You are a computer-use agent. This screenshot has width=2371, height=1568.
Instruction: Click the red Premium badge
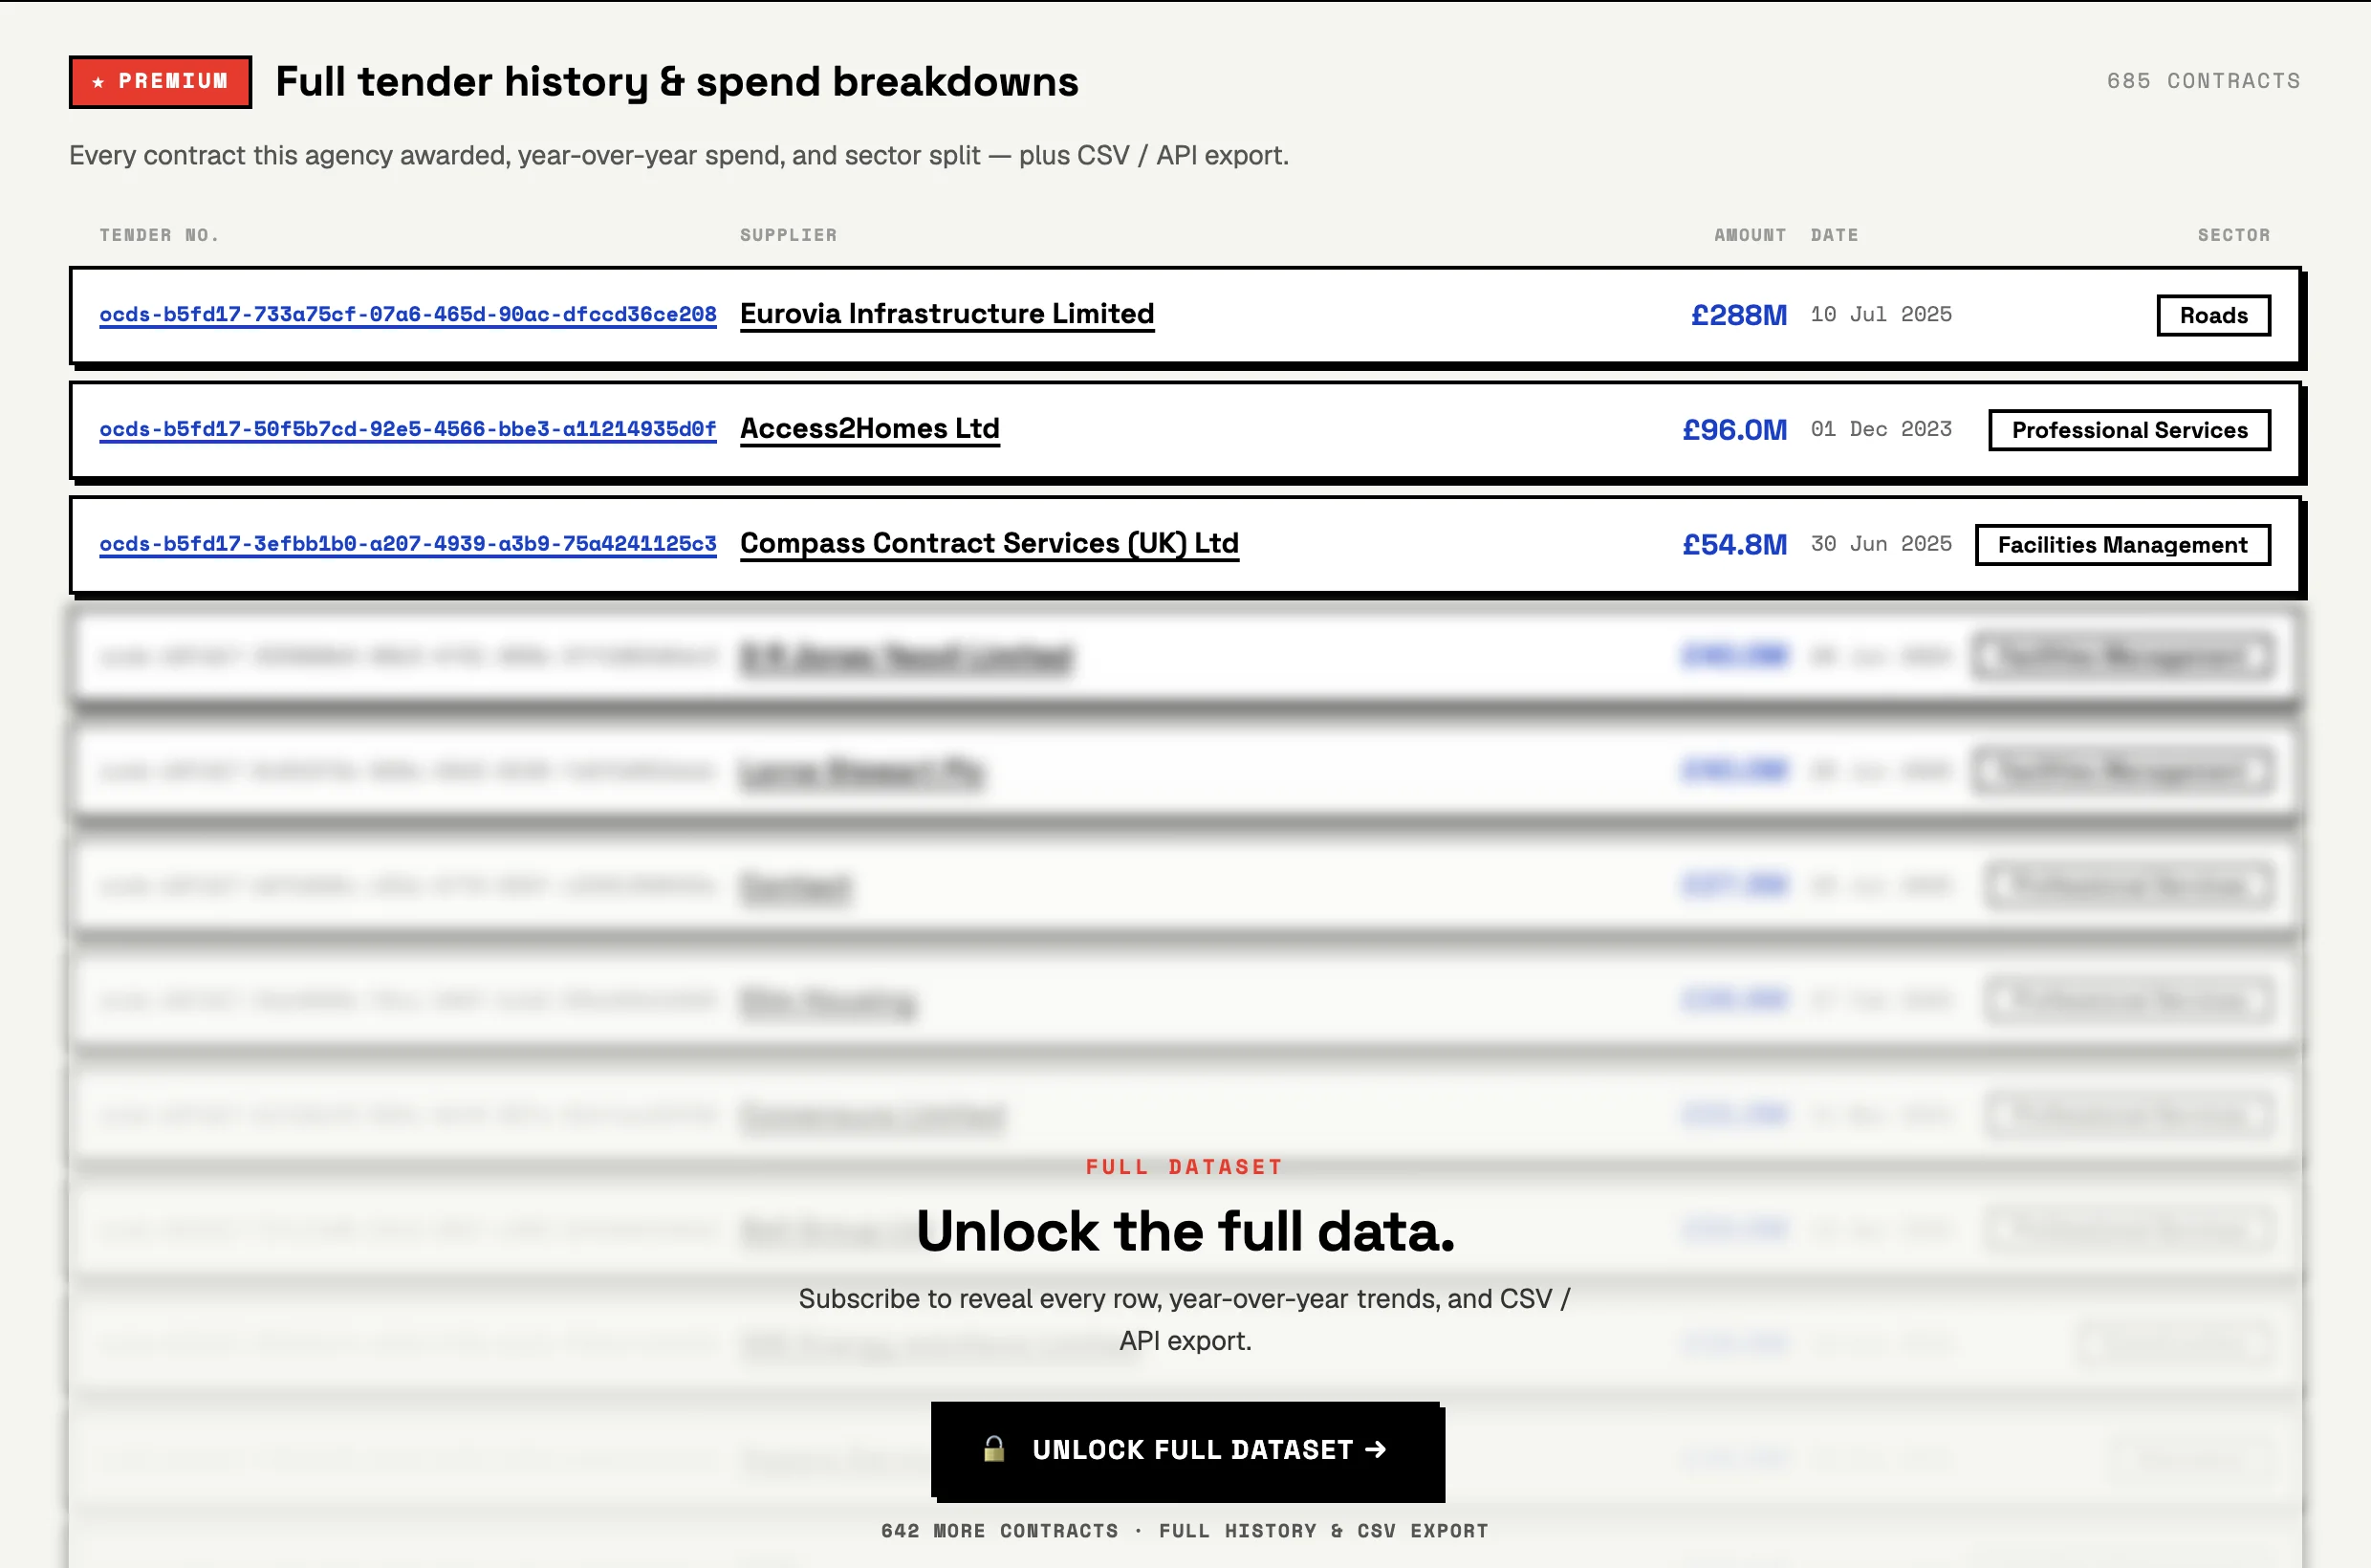click(160, 81)
